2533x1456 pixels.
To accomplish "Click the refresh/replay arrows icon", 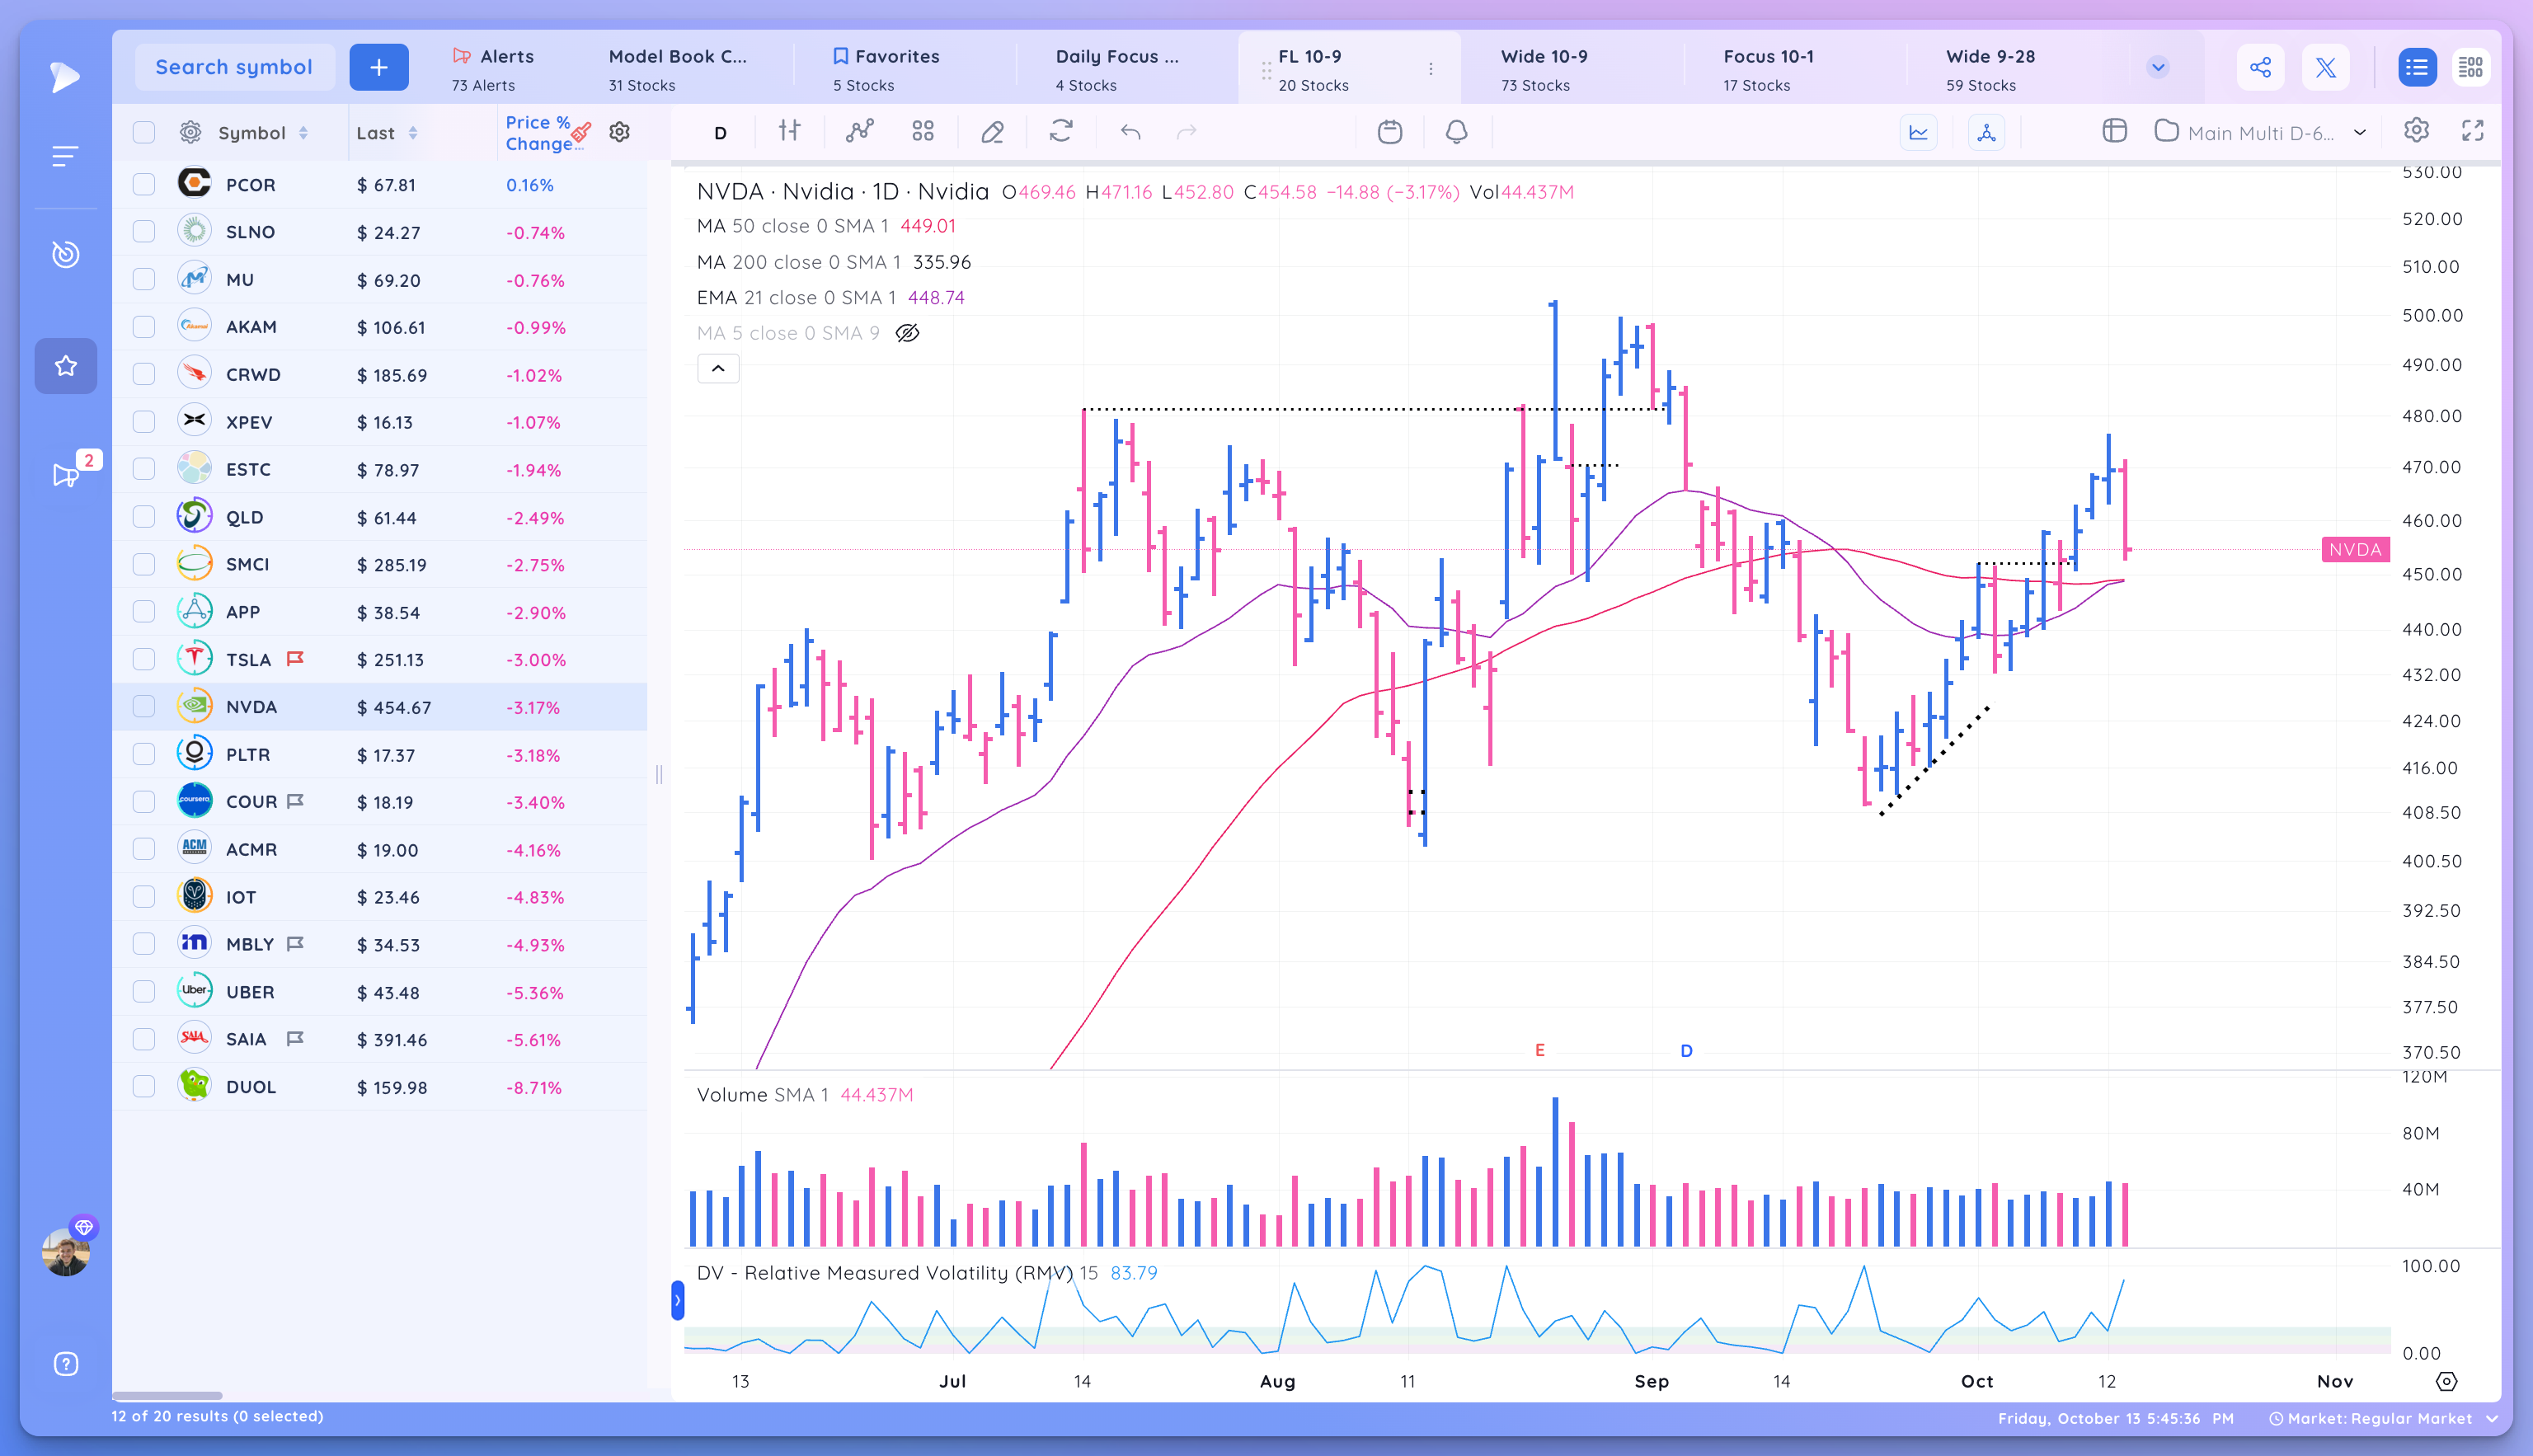I will (1061, 131).
